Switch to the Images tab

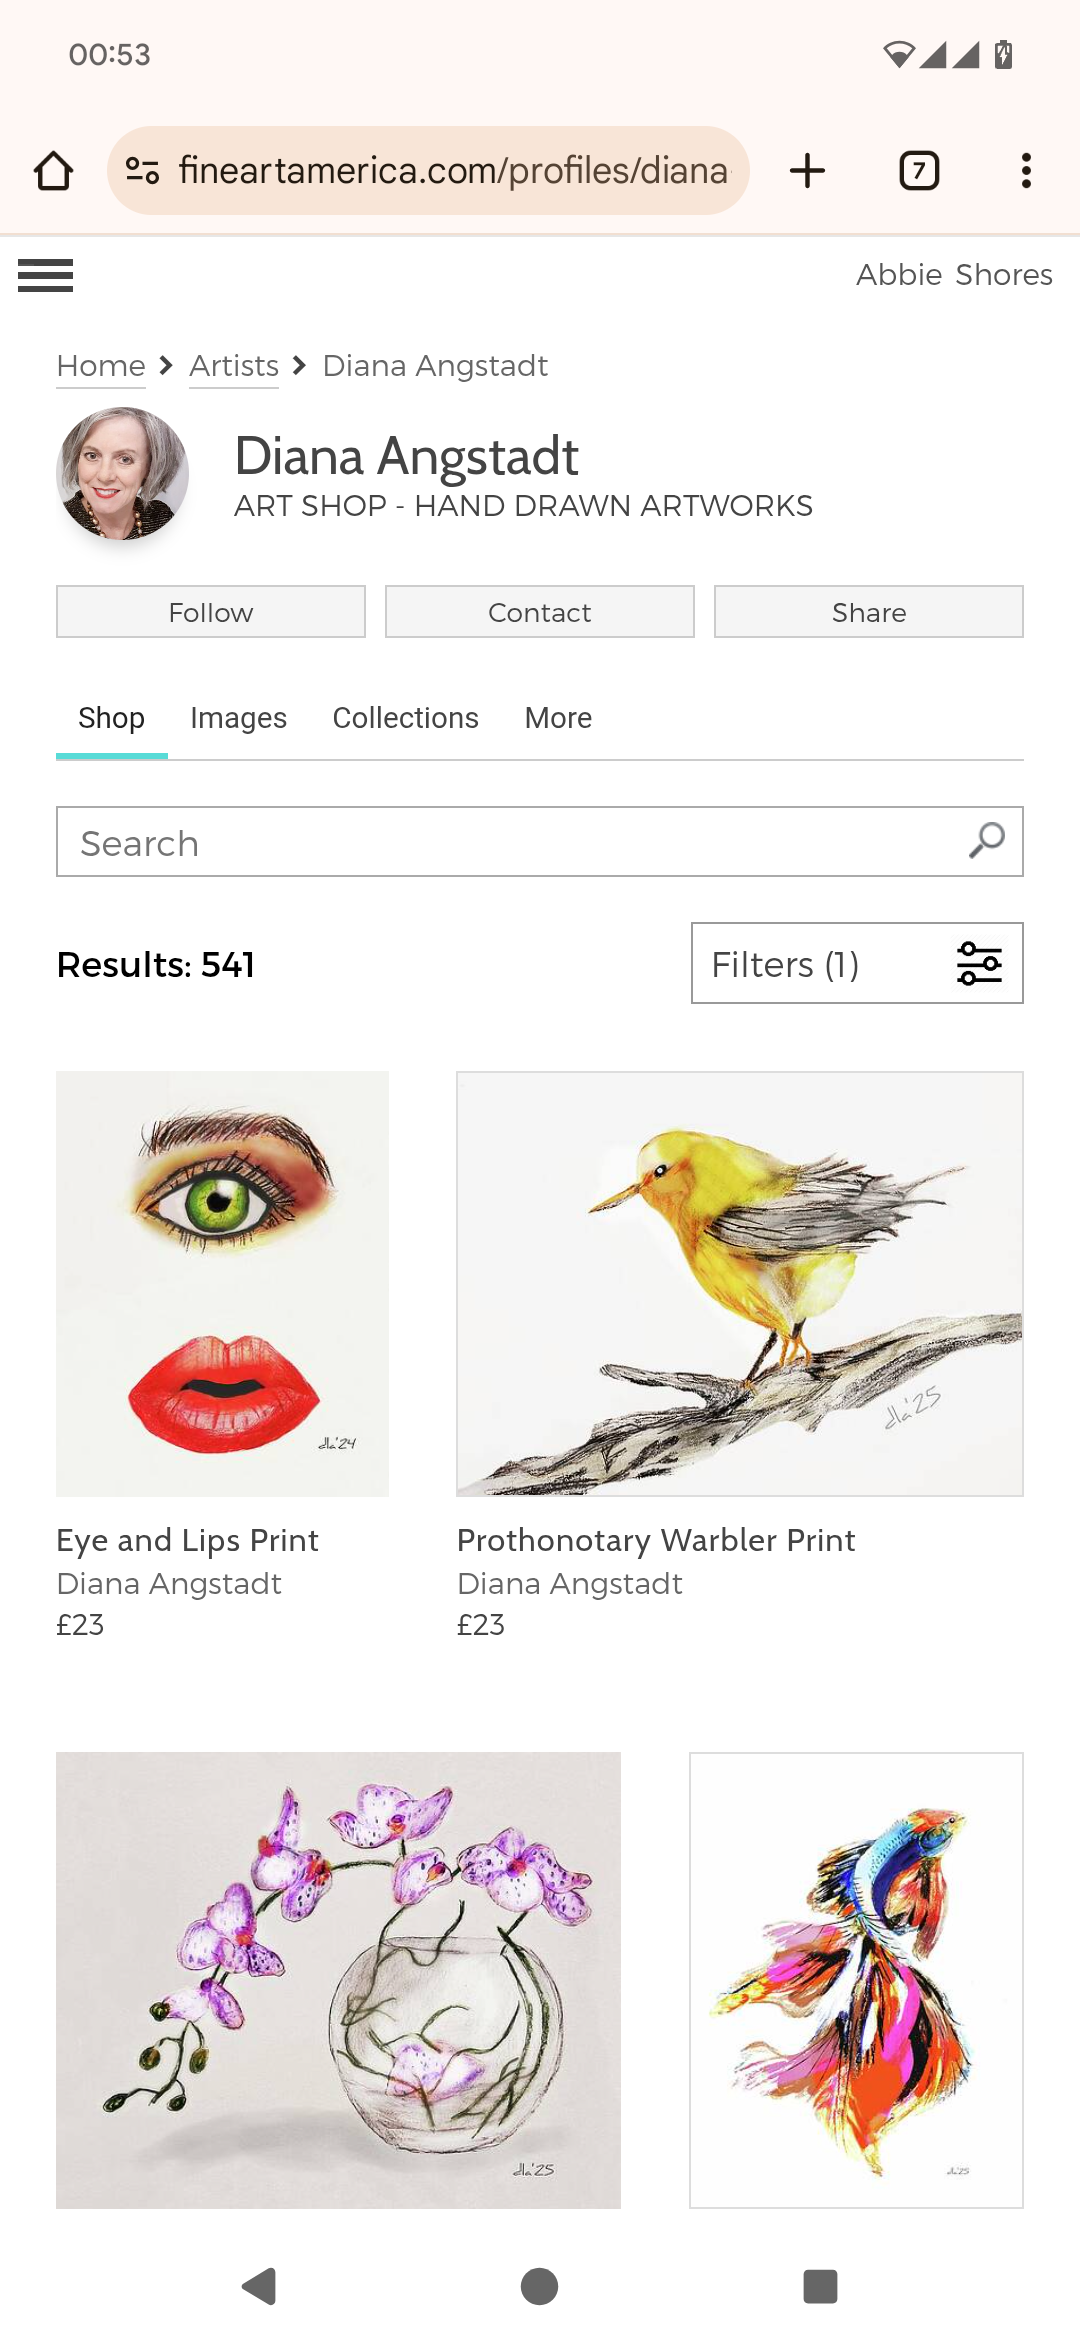(238, 718)
